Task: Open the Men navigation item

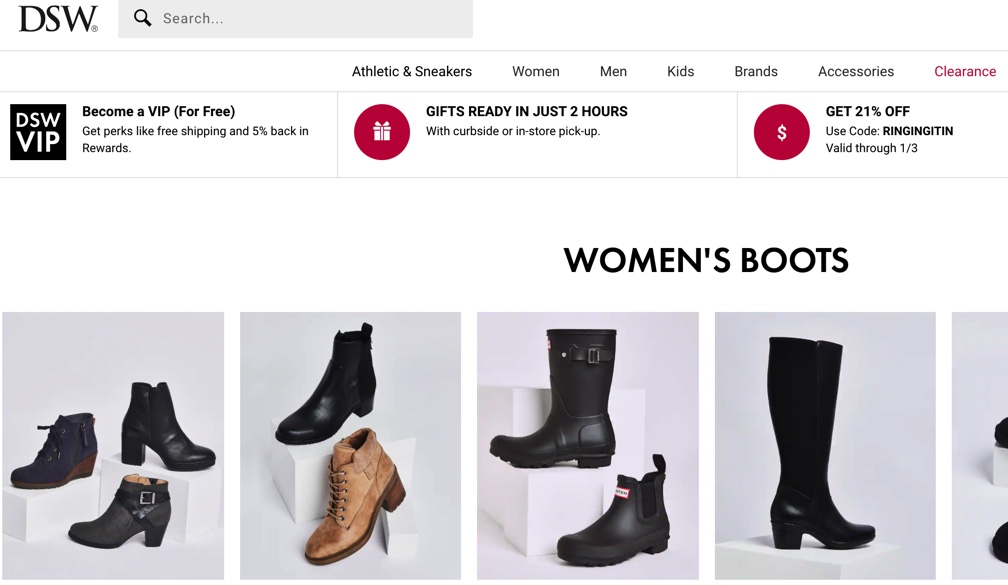Action: tap(613, 71)
